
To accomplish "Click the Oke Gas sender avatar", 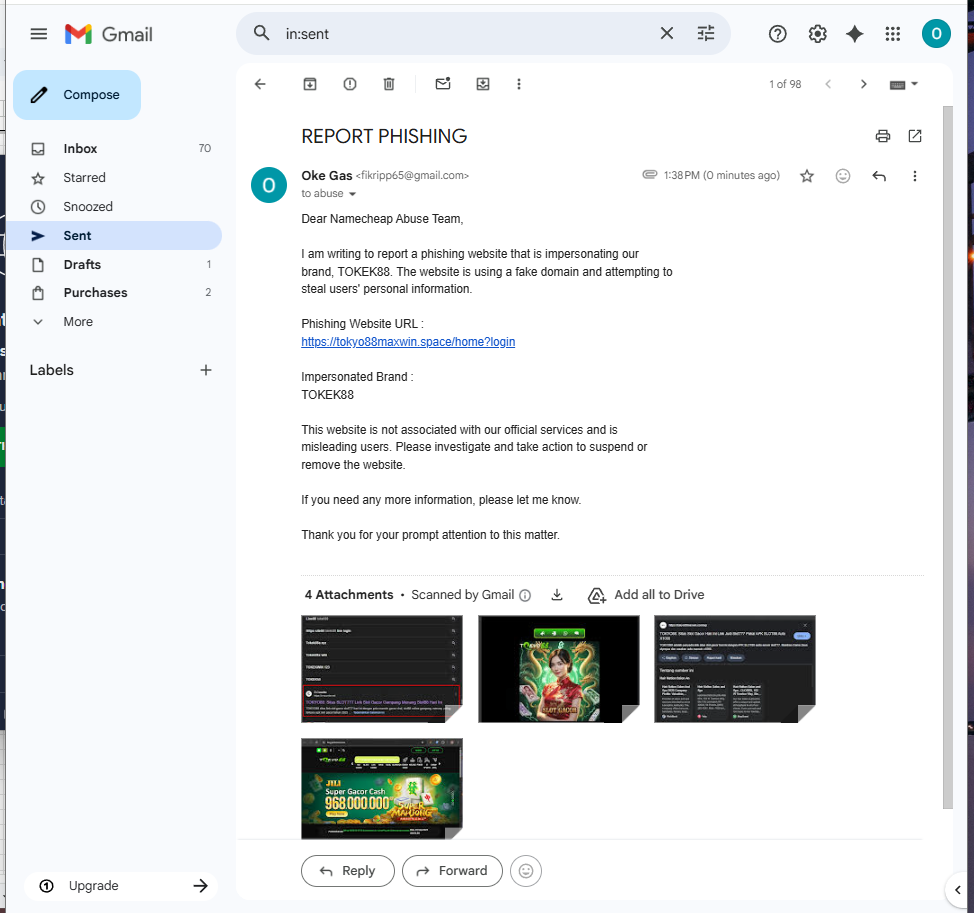I will point(269,185).
